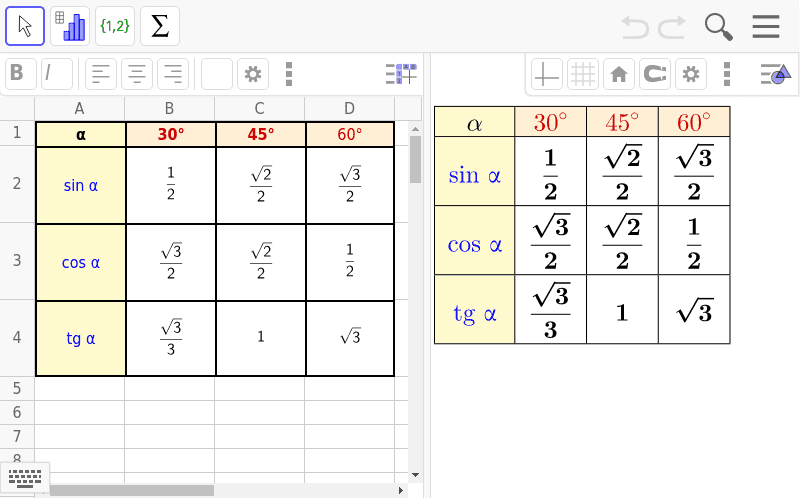This screenshot has width=800, height=500.
Task: Open the point capturing magnet option
Action: tap(655, 74)
